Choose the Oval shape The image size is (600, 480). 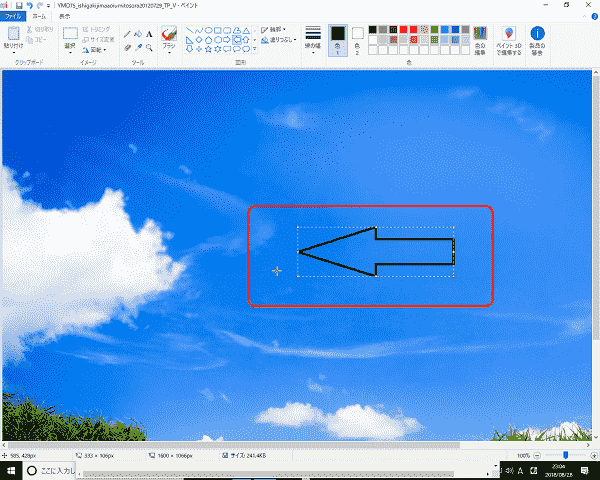coord(209,30)
